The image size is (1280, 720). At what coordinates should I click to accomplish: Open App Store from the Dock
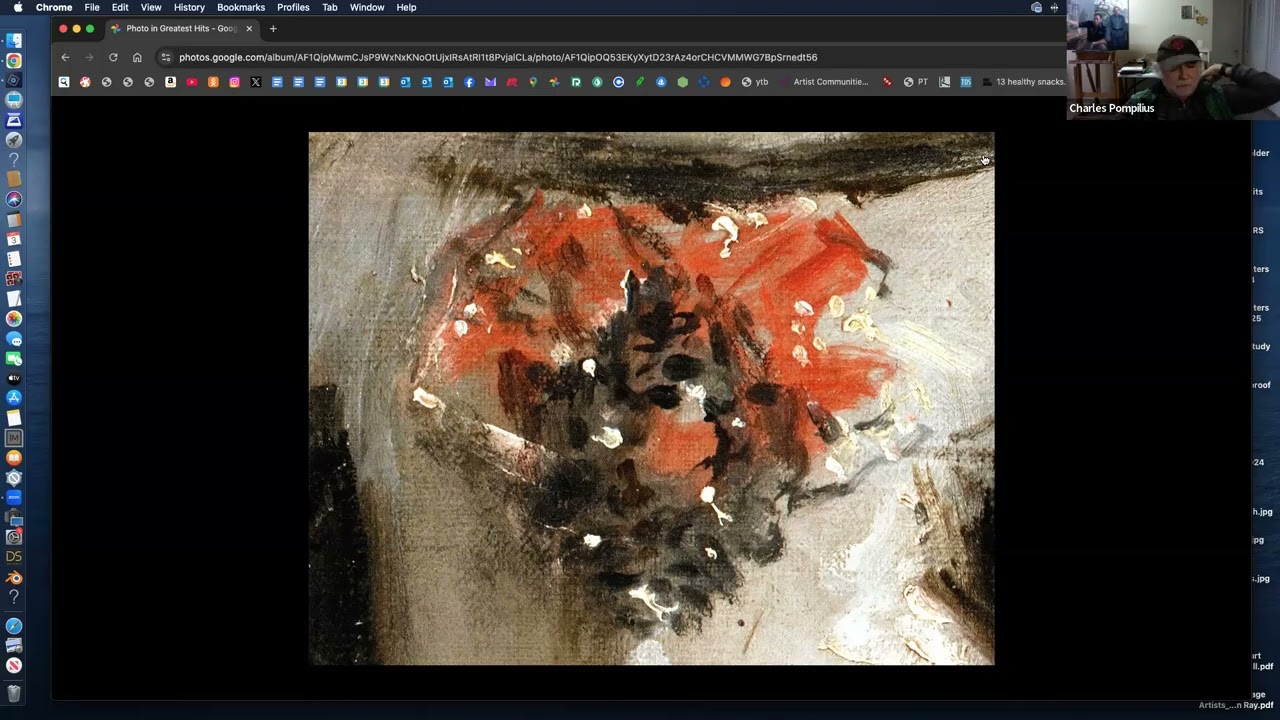pyautogui.click(x=14, y=398)
